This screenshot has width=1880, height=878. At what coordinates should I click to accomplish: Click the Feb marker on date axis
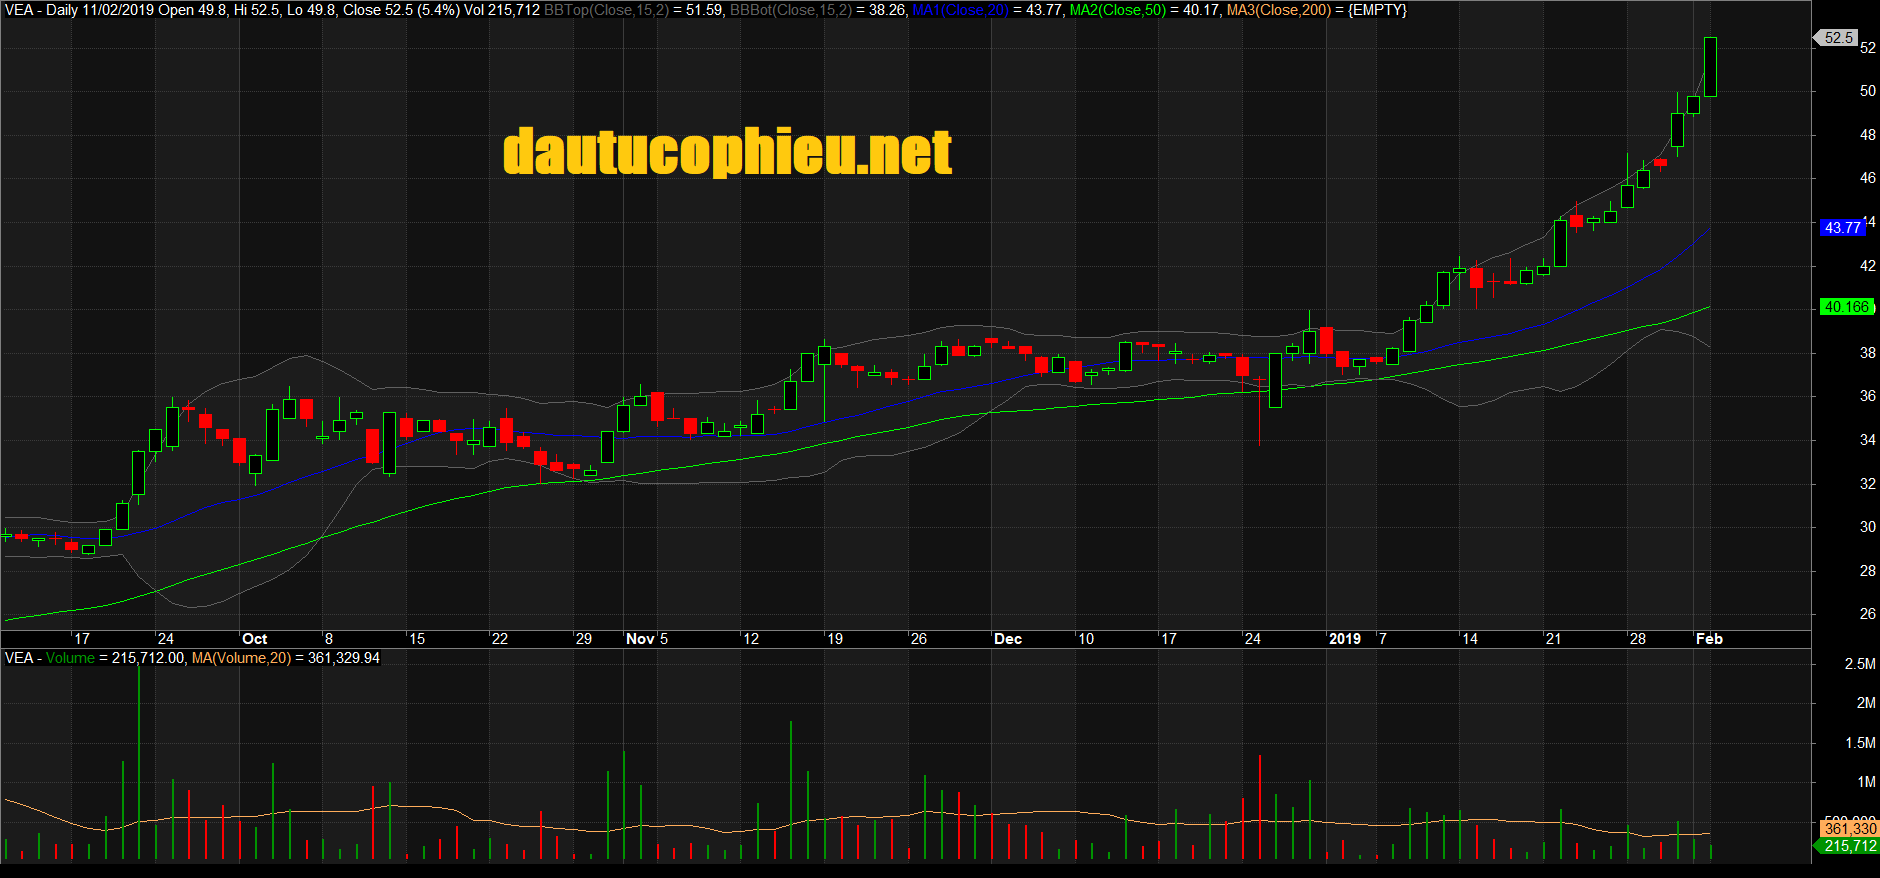tap(1709, 639)
